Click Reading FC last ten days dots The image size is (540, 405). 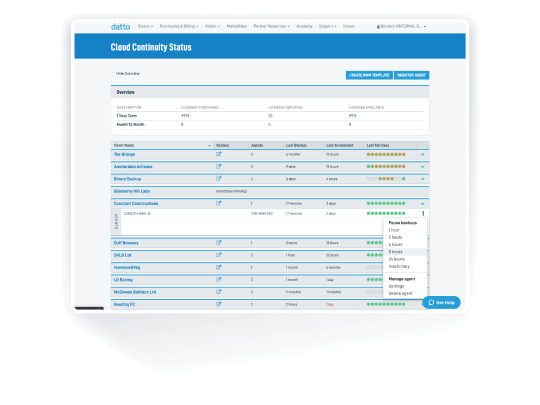pos(386,304)
